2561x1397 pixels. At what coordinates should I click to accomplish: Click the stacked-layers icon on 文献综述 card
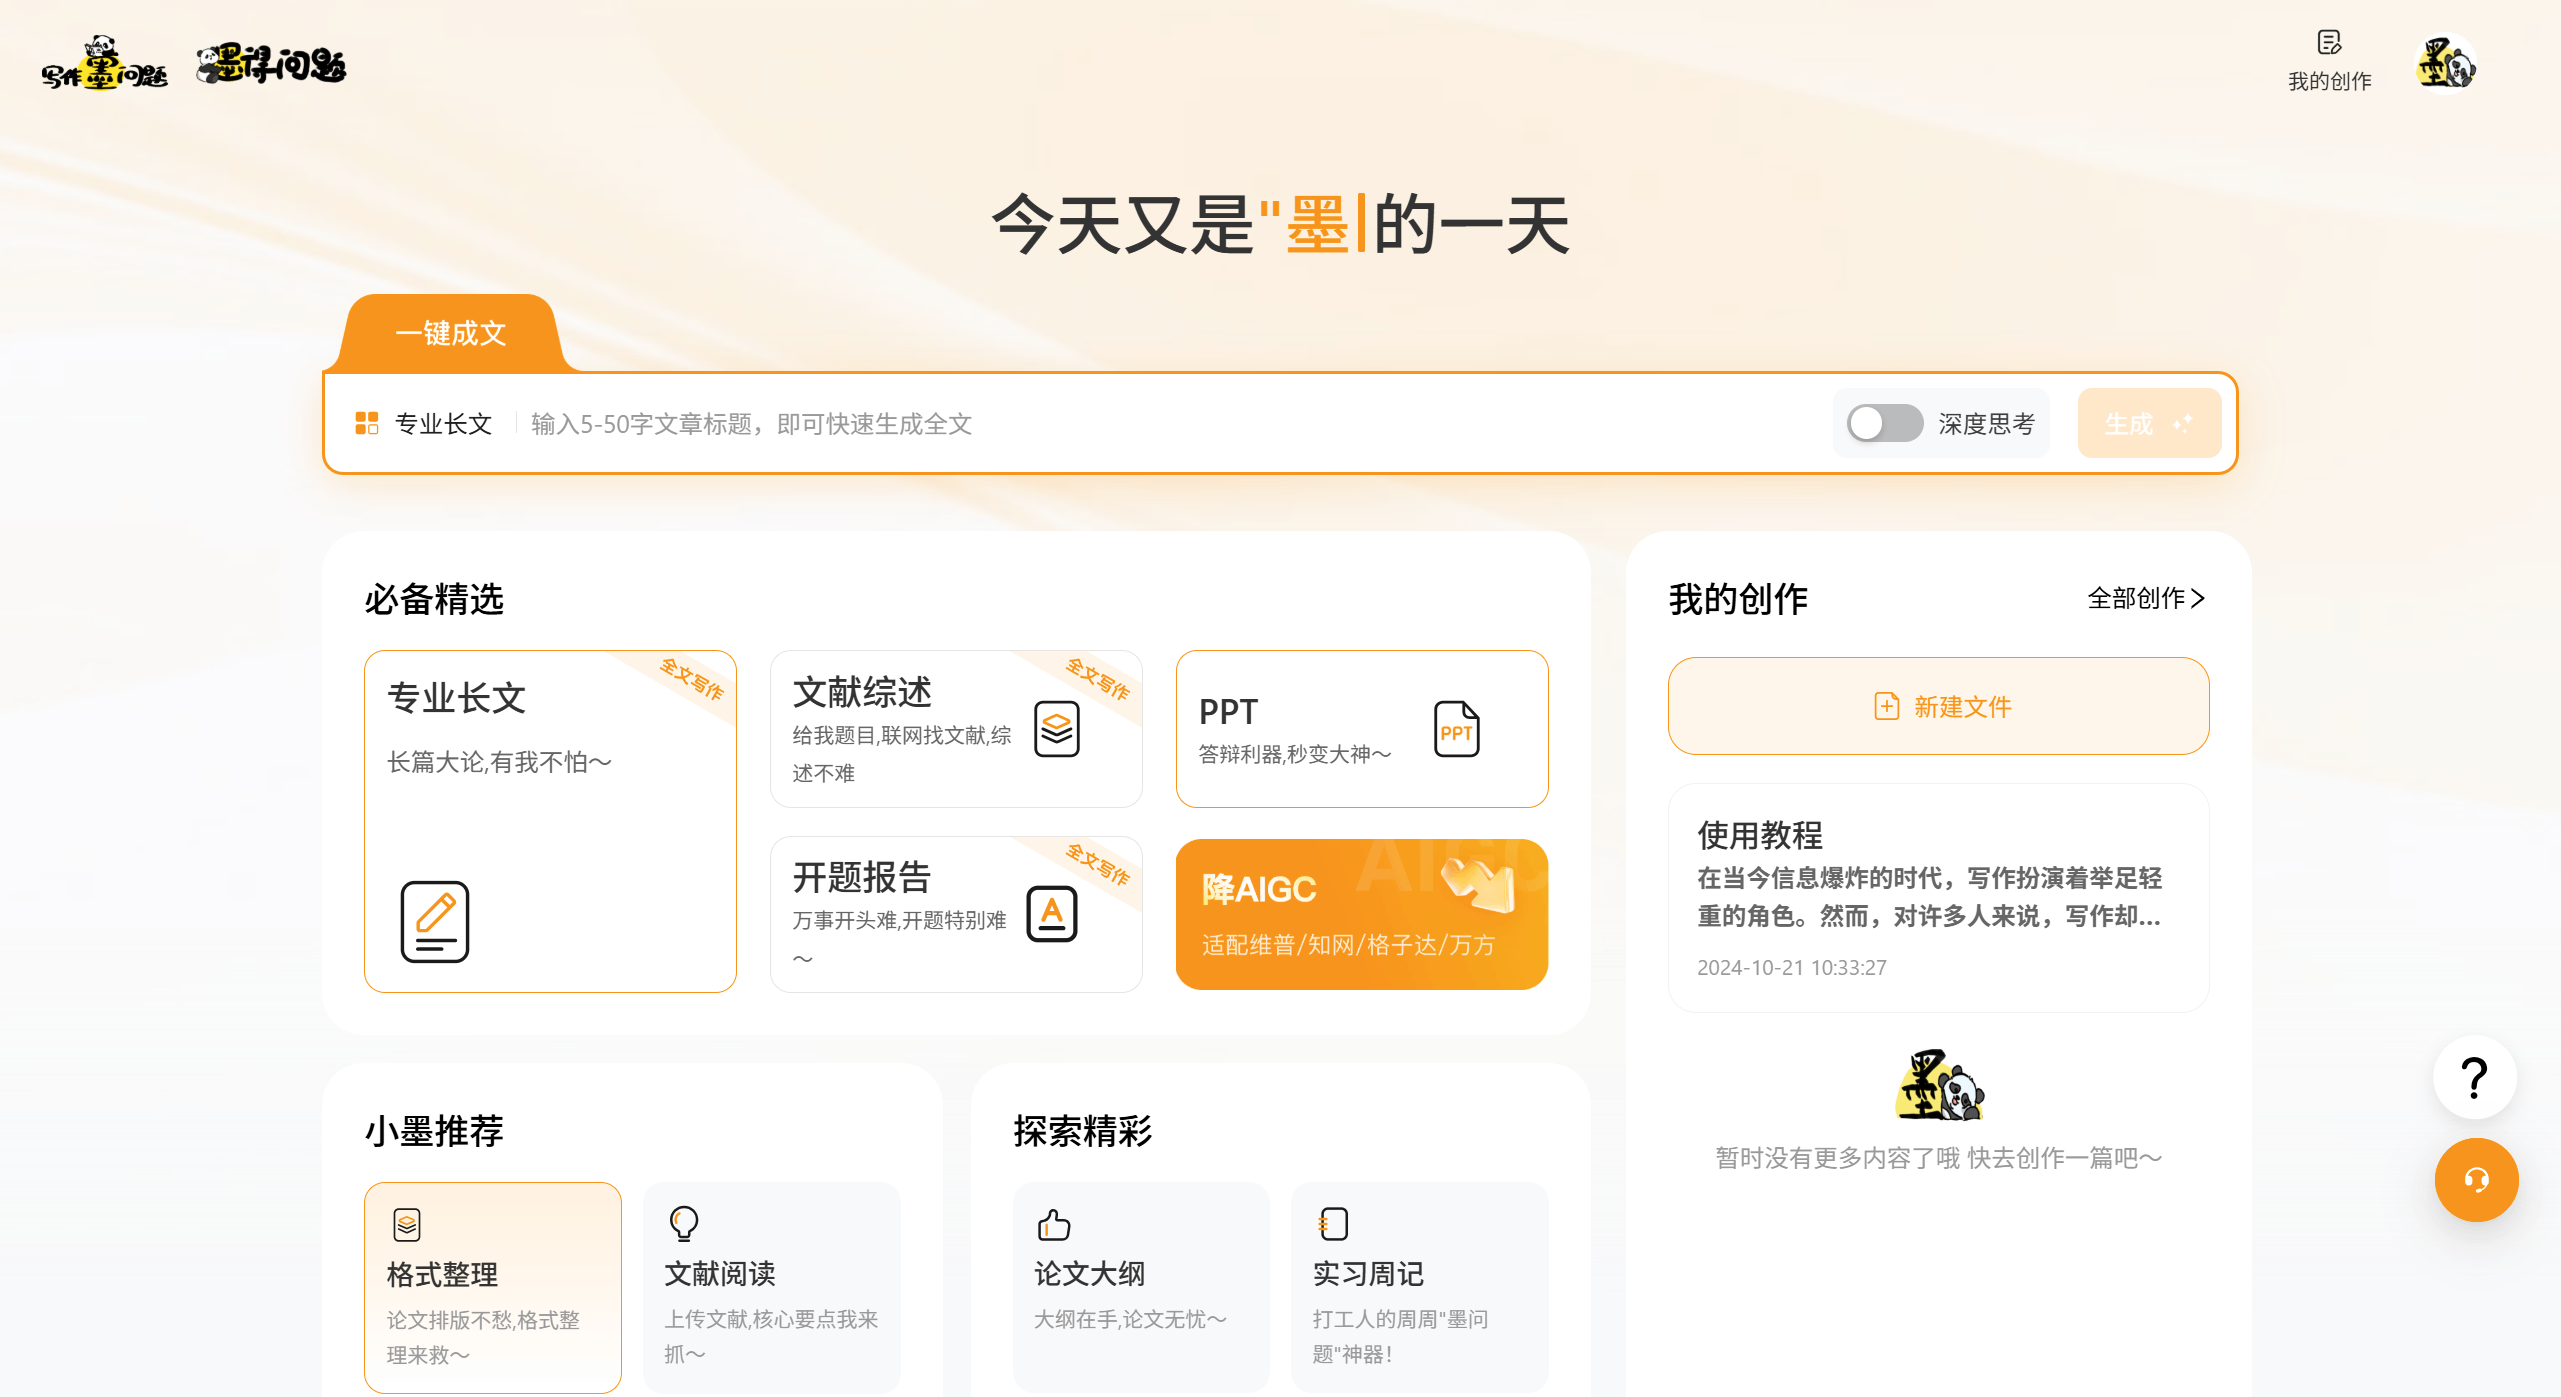click(x=1057, y=729)
